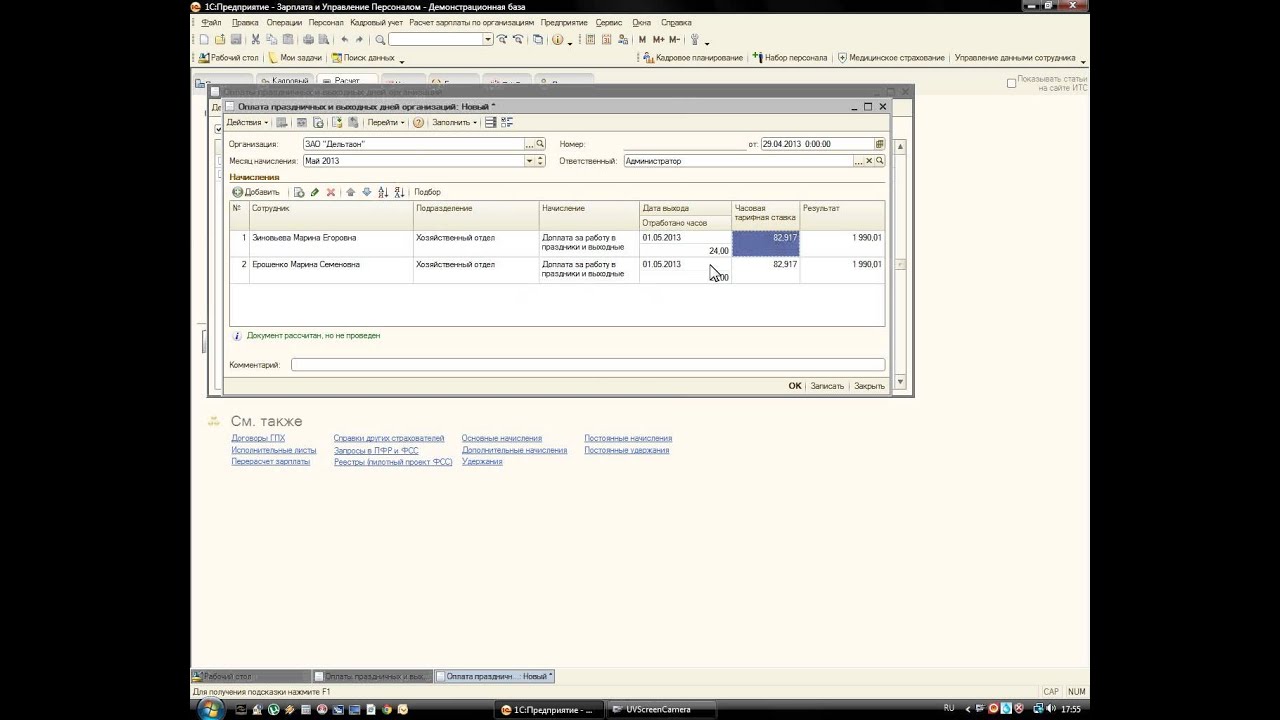Viewport: 1280px width, 720px height.
Task: Click the Open file icon in main toolbar
Action: coord(220,40)
